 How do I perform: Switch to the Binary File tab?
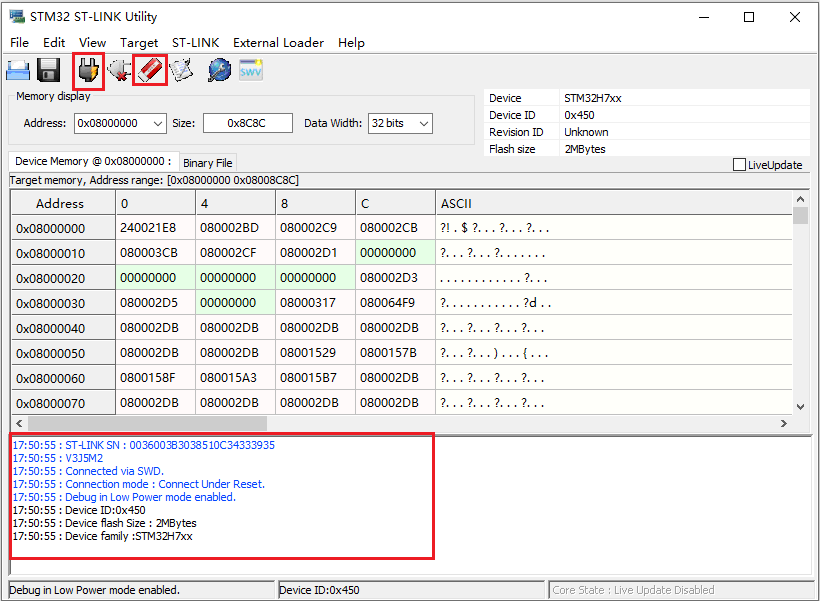[207, 162]
